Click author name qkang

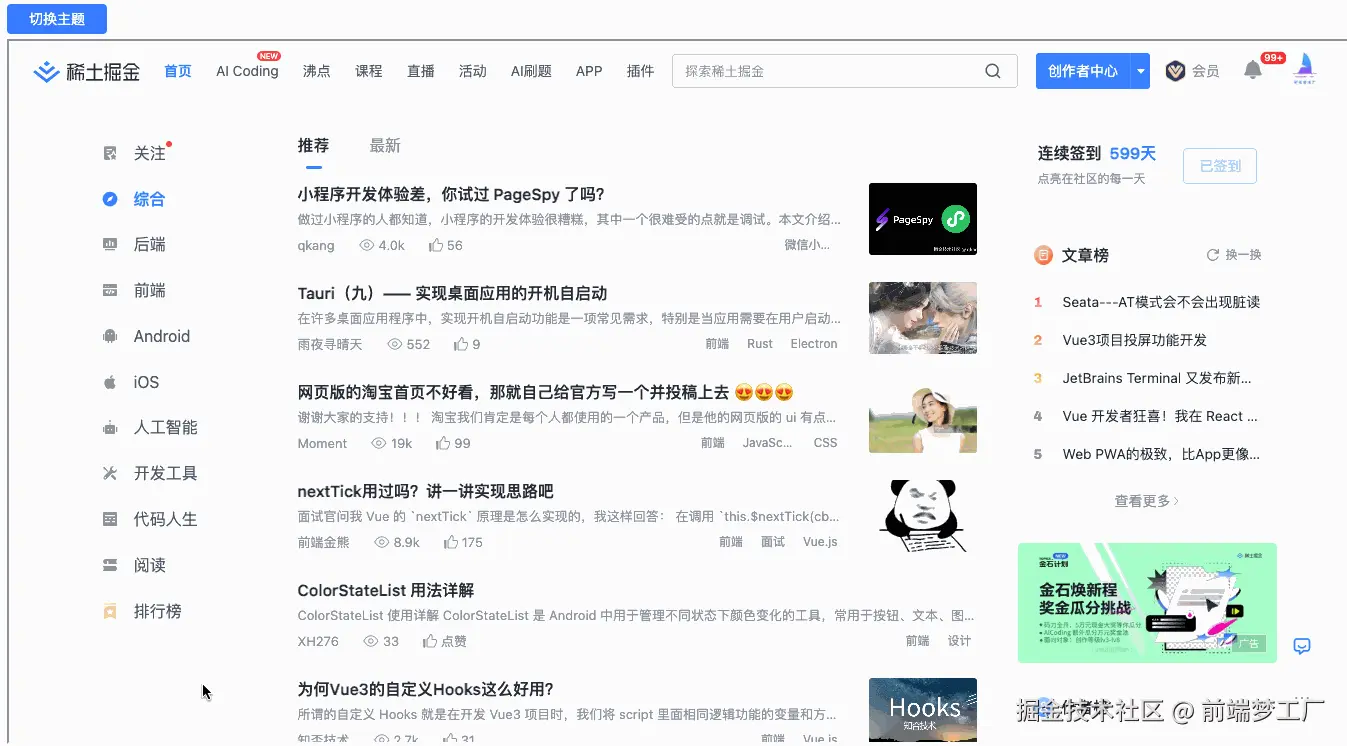(x=316, y=245)
